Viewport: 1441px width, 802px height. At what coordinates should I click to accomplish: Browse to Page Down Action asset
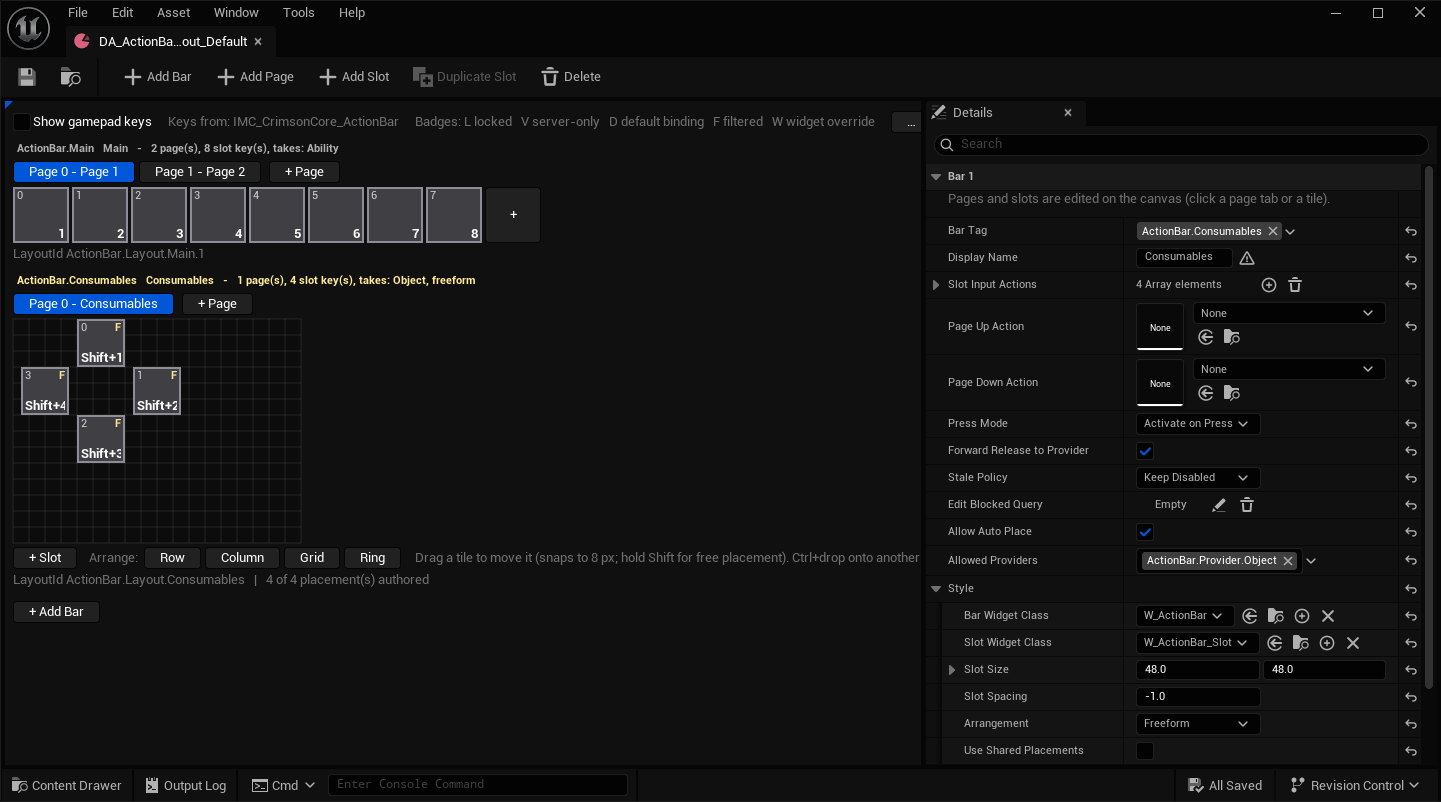(x=1232, y=394)
